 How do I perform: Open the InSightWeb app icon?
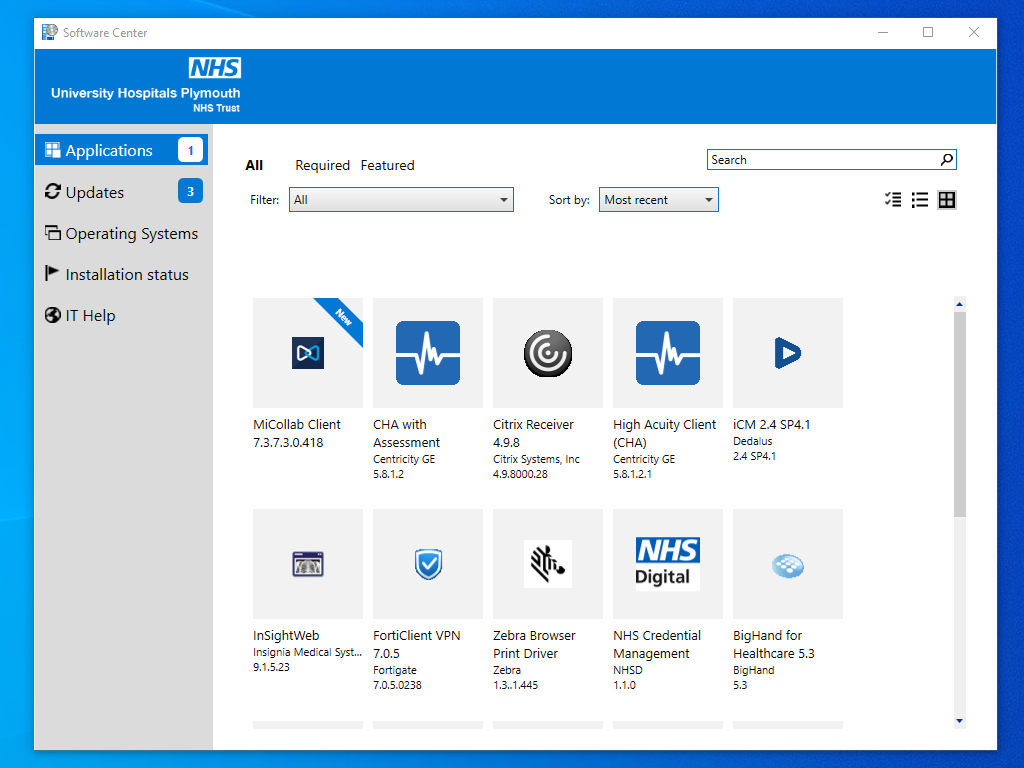(308, 564)
